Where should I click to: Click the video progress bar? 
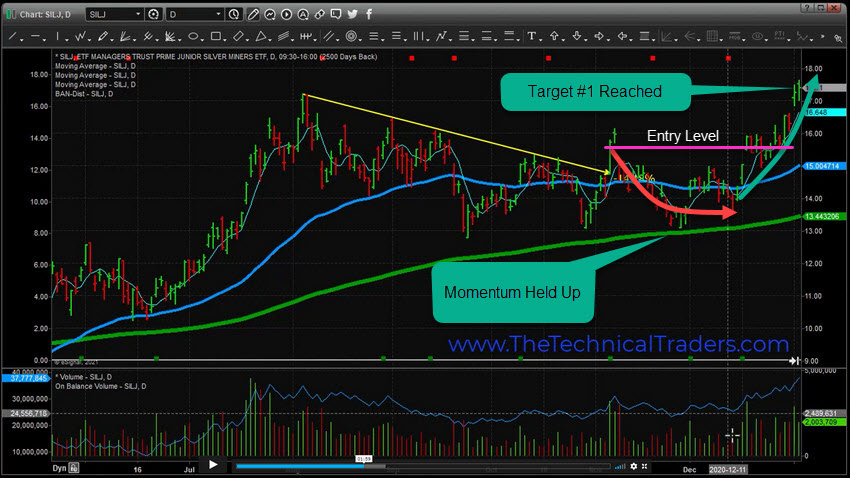[x=423, y=466]
